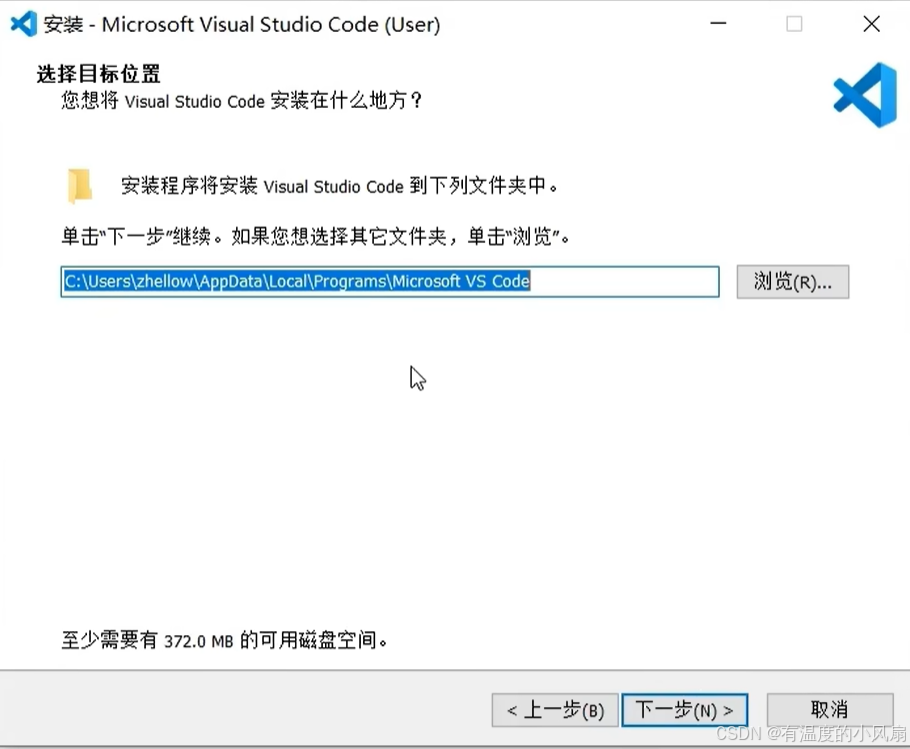Close the installer window
The image size is (910, 749).
[872, 24]
